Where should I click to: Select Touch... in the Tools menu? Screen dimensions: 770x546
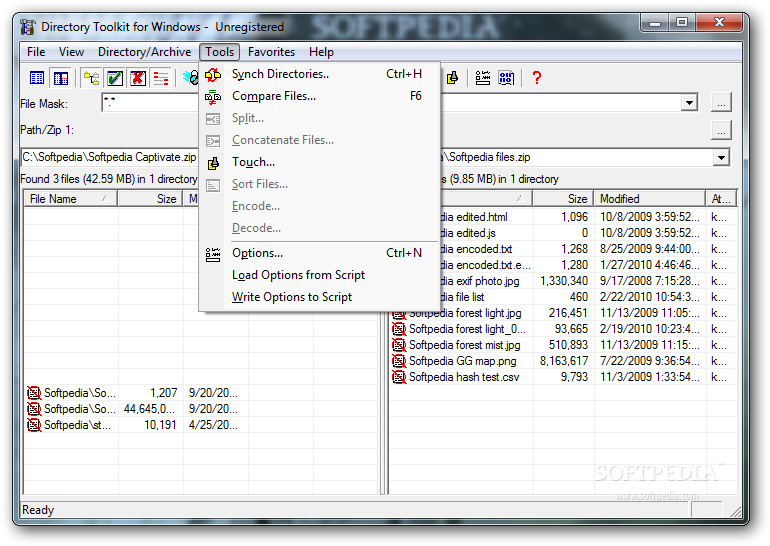pyautogui.click(x=319, y=162)
